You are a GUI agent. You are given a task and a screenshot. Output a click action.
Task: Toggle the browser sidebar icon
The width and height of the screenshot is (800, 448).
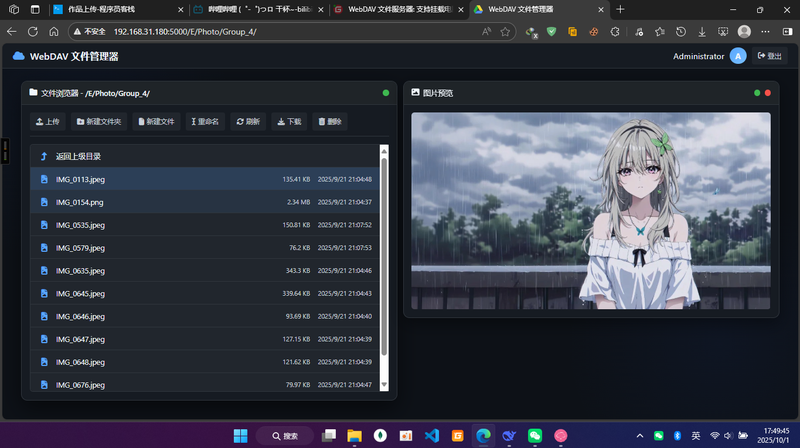pos(787,32)
